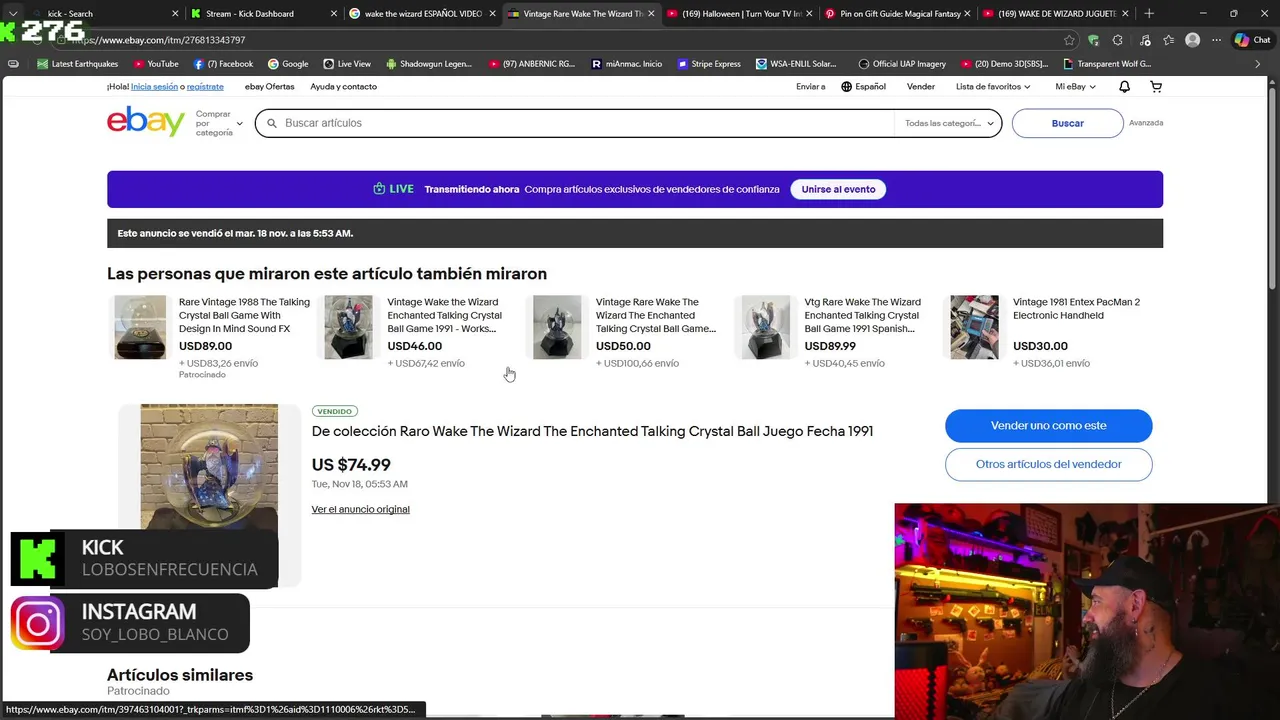Viewport: 1280px width, 720px height.
Task: Open the Shadowgun Legends bookmark
Action: (428, 64)
